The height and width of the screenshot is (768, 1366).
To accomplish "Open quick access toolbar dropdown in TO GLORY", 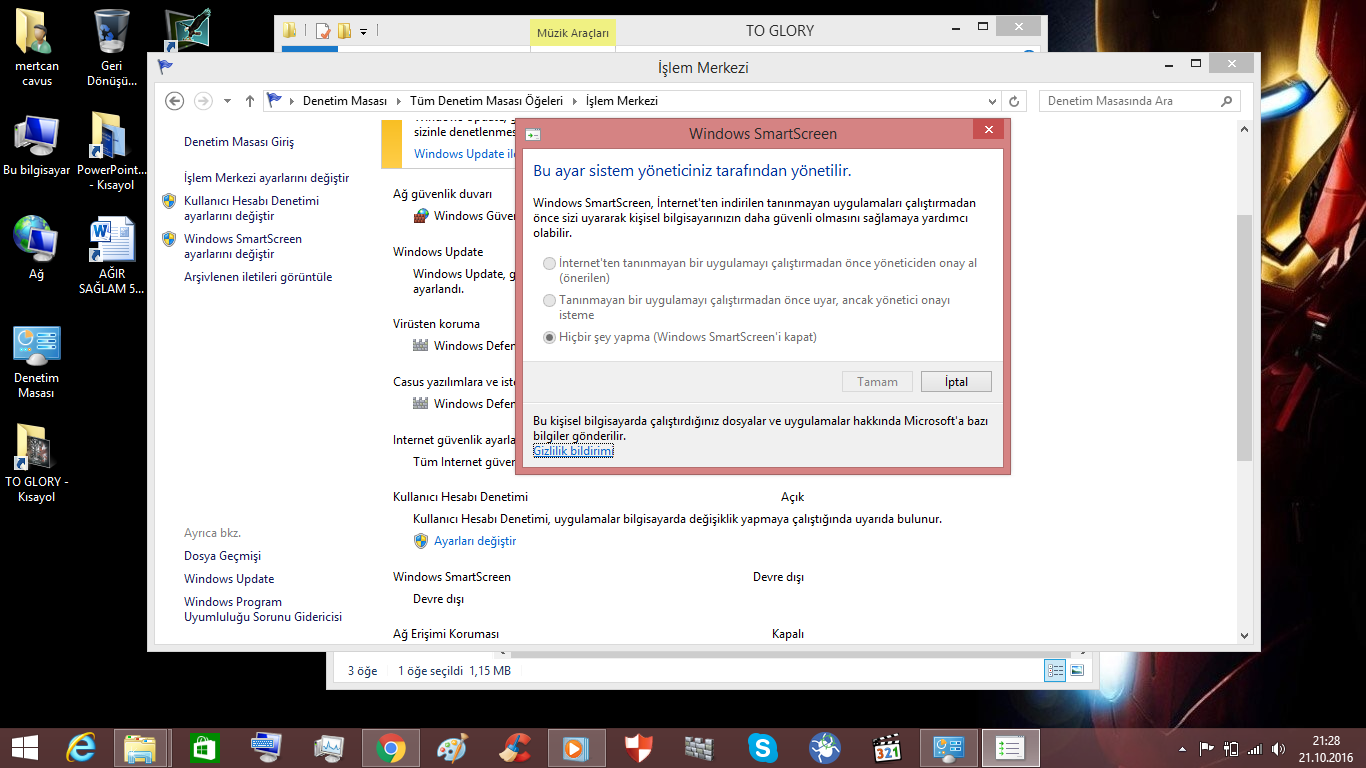I will pos(363,31).
